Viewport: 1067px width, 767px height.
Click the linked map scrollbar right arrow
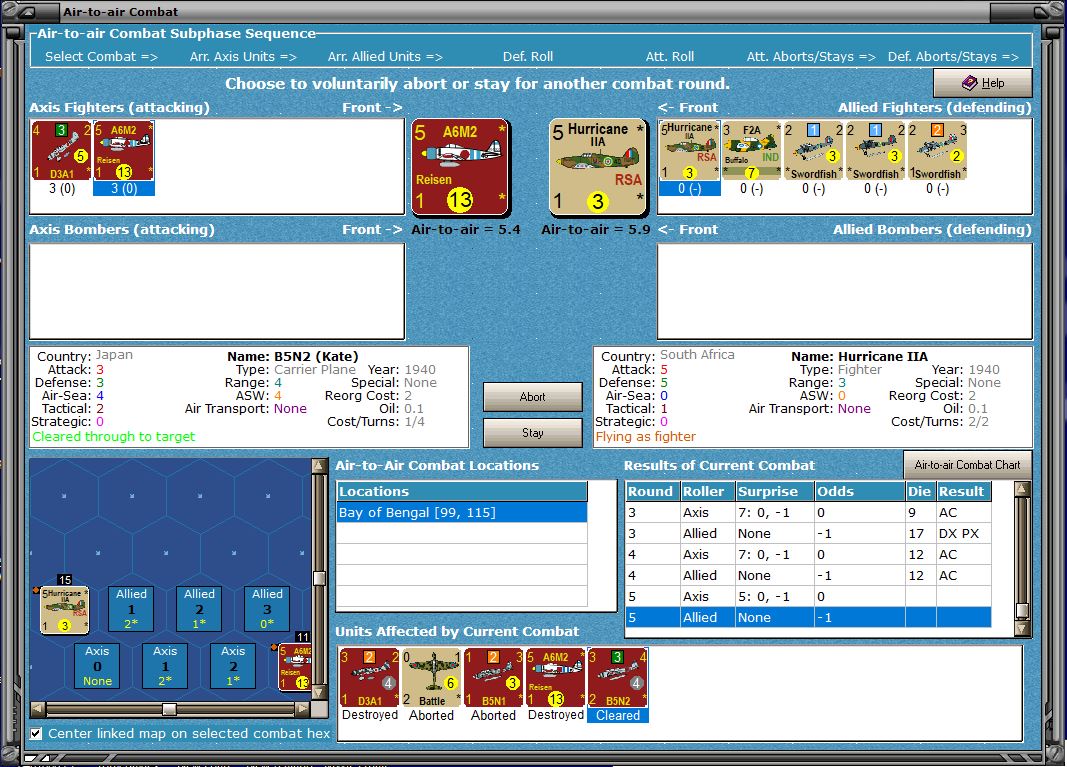tap(302, 709)
